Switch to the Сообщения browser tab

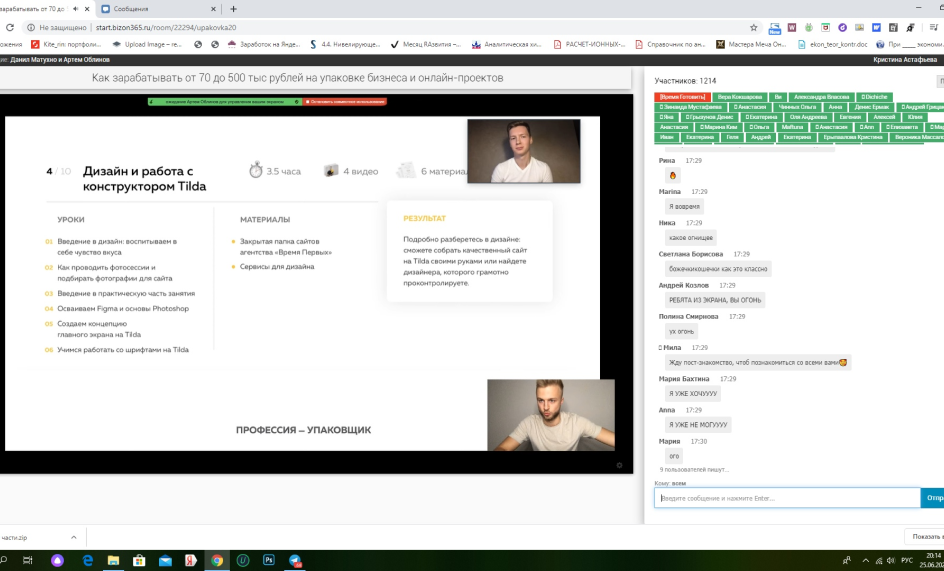[x=160, y=8]
